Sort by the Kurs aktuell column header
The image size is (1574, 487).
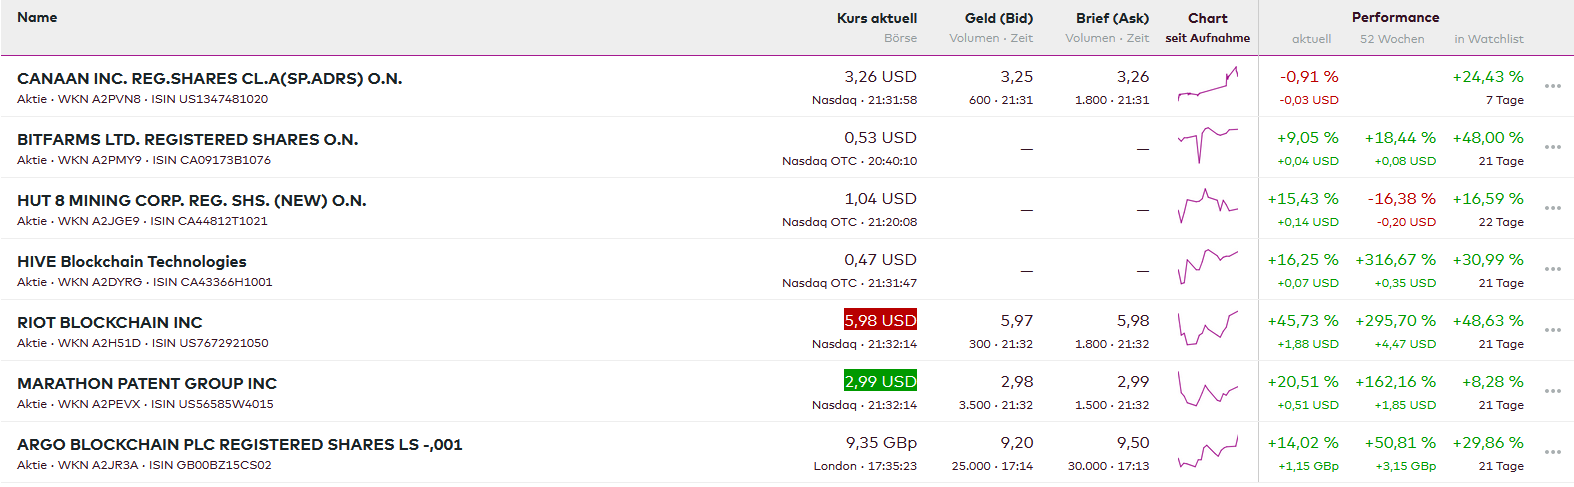coord(876,18)
